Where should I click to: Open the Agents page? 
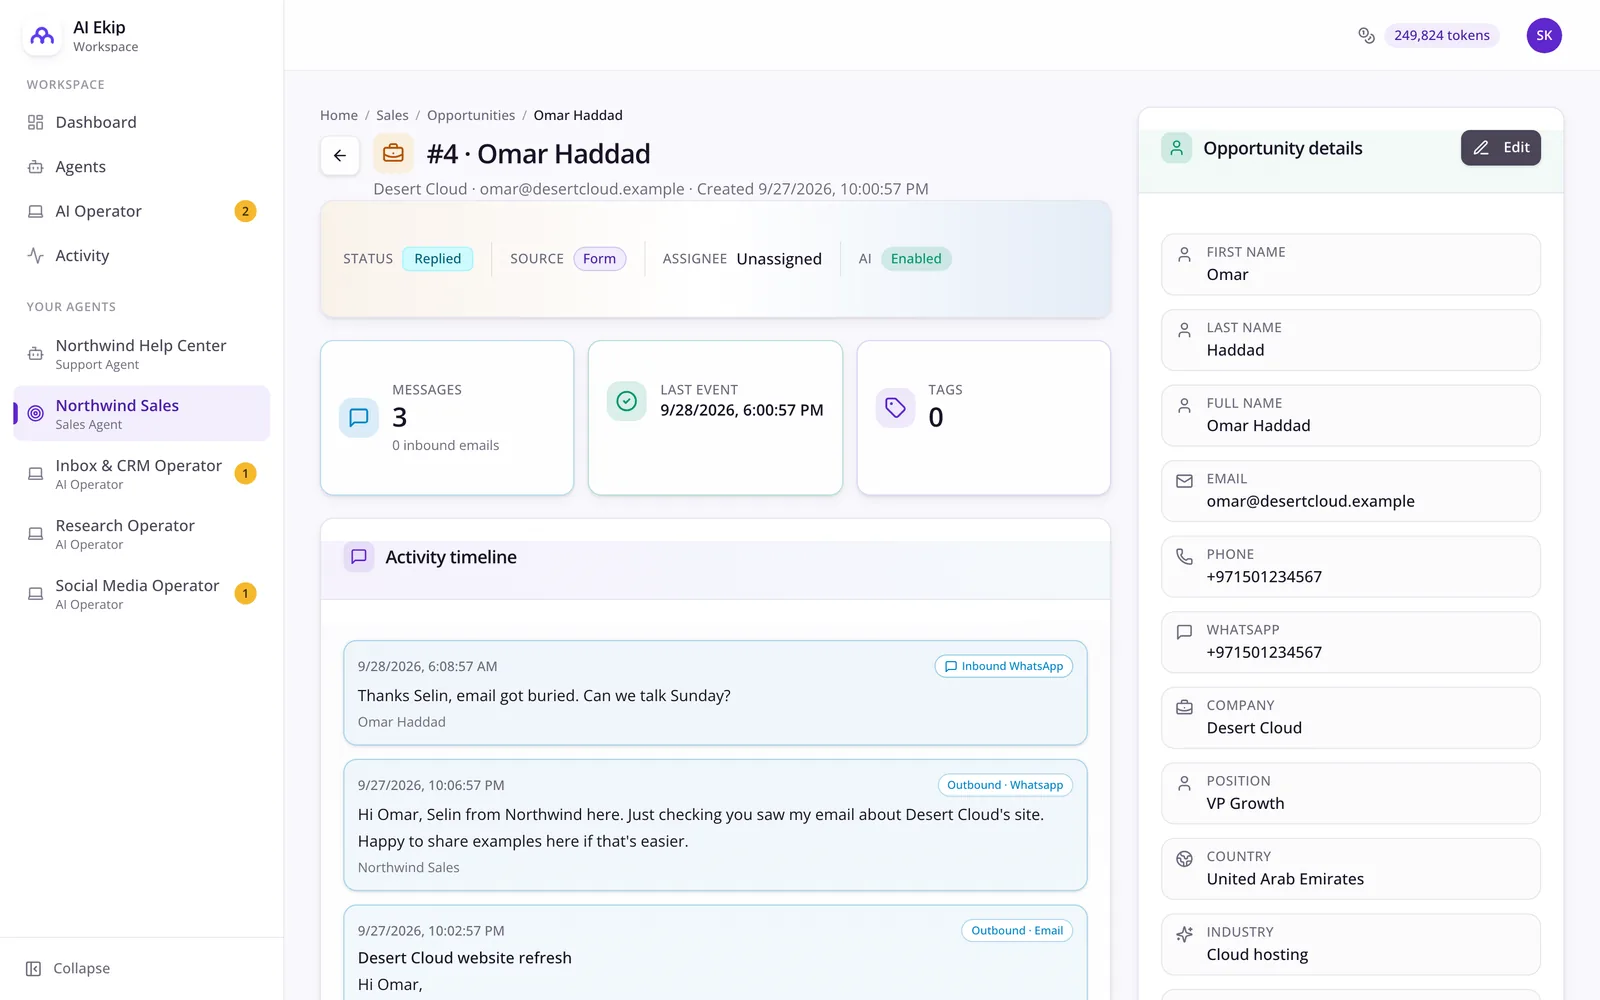(x=142, y=167)
